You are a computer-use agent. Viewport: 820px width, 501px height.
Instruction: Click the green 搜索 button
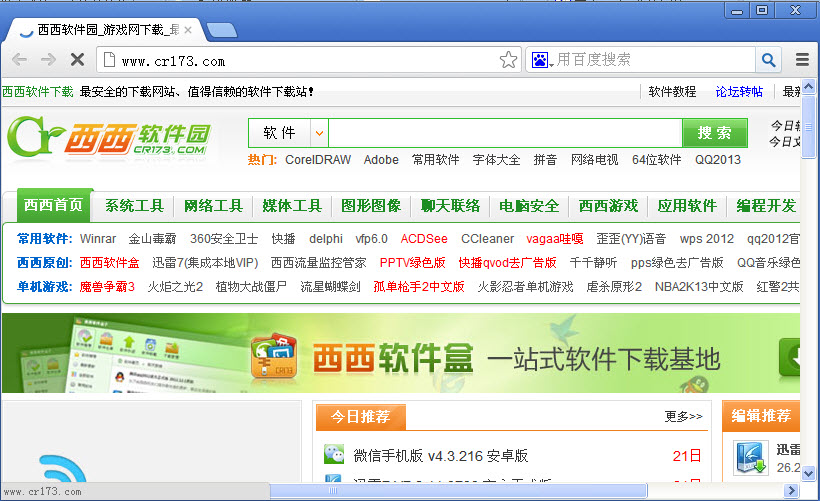pyautogui.click(x=715, y=133)
